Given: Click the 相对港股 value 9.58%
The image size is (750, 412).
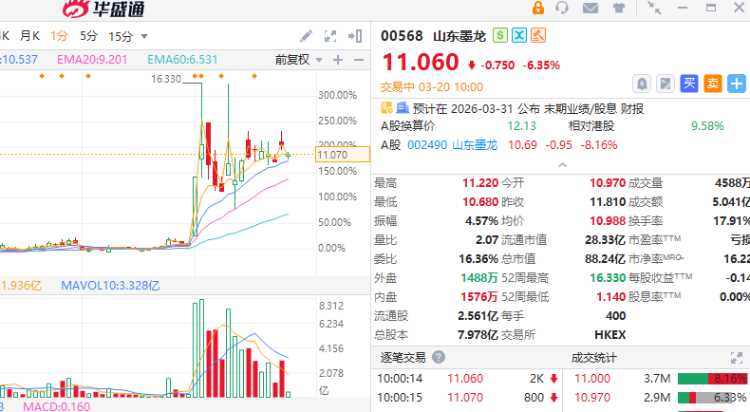Looking at the screenshot, I should point(707,126).
